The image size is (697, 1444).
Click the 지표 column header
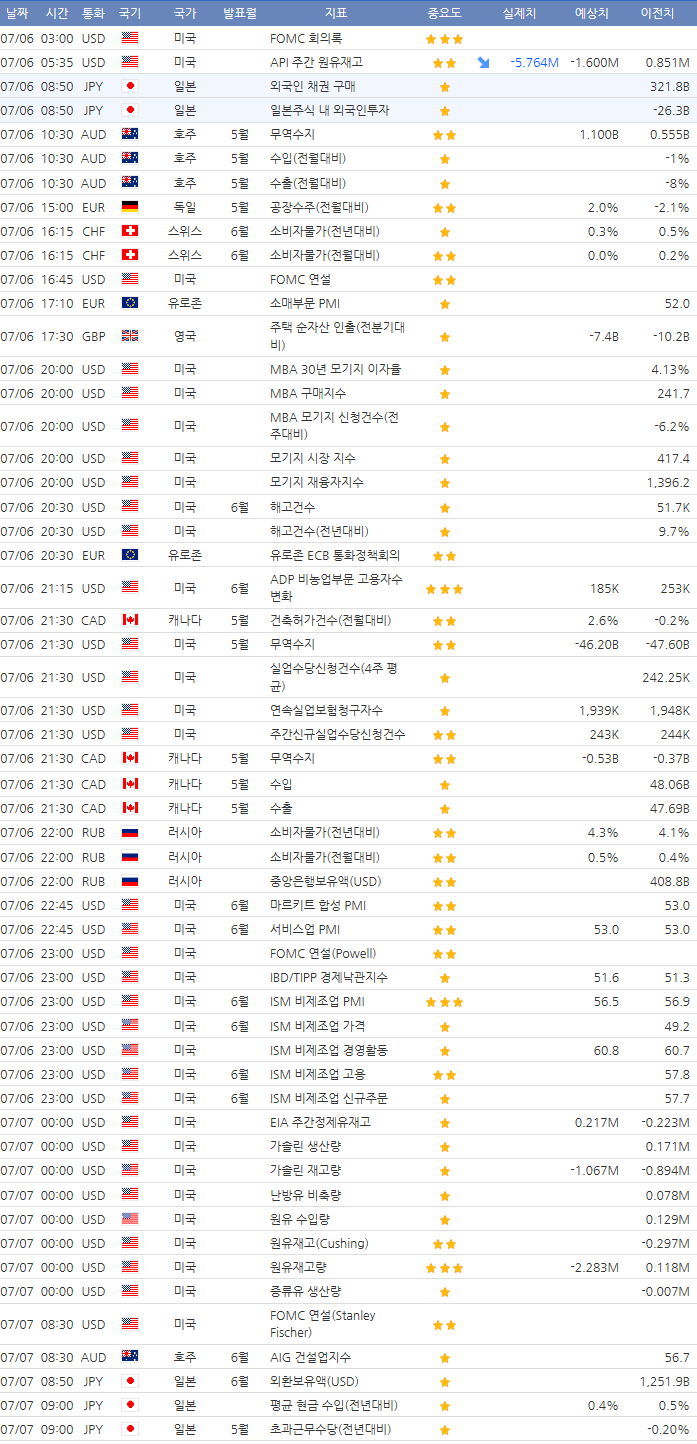click(336, 13)
